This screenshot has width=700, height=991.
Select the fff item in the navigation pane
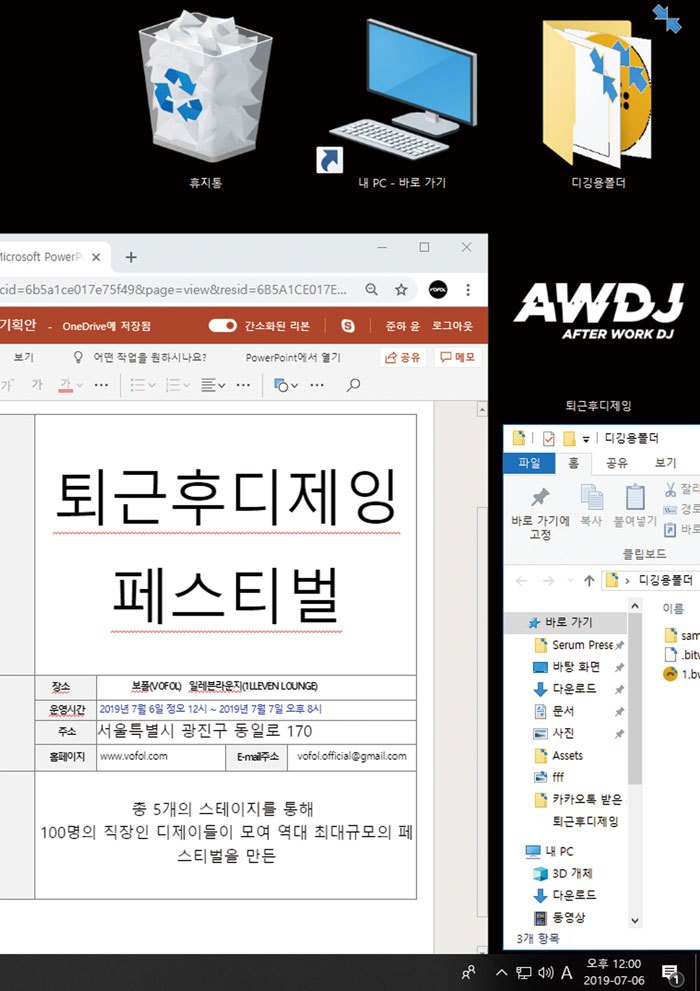click(550, 777)
